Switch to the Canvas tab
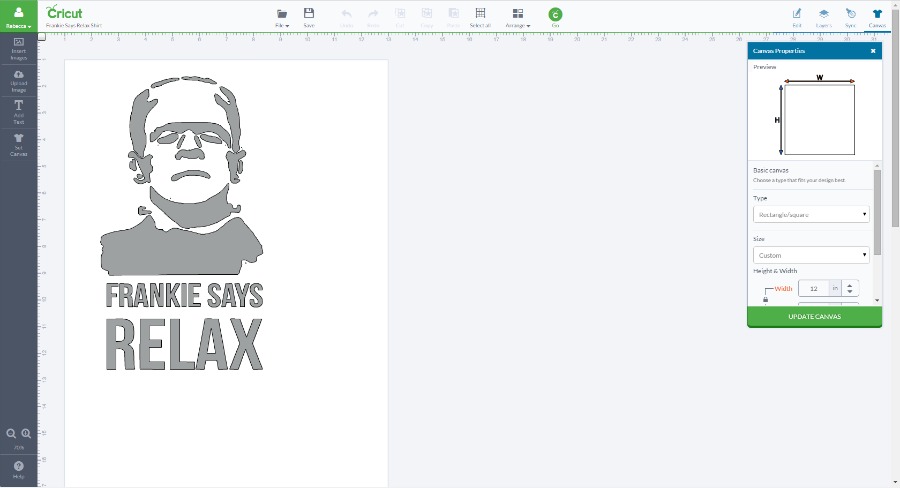Viewport: 900px width, 488px height. click(x=877, y=18)
